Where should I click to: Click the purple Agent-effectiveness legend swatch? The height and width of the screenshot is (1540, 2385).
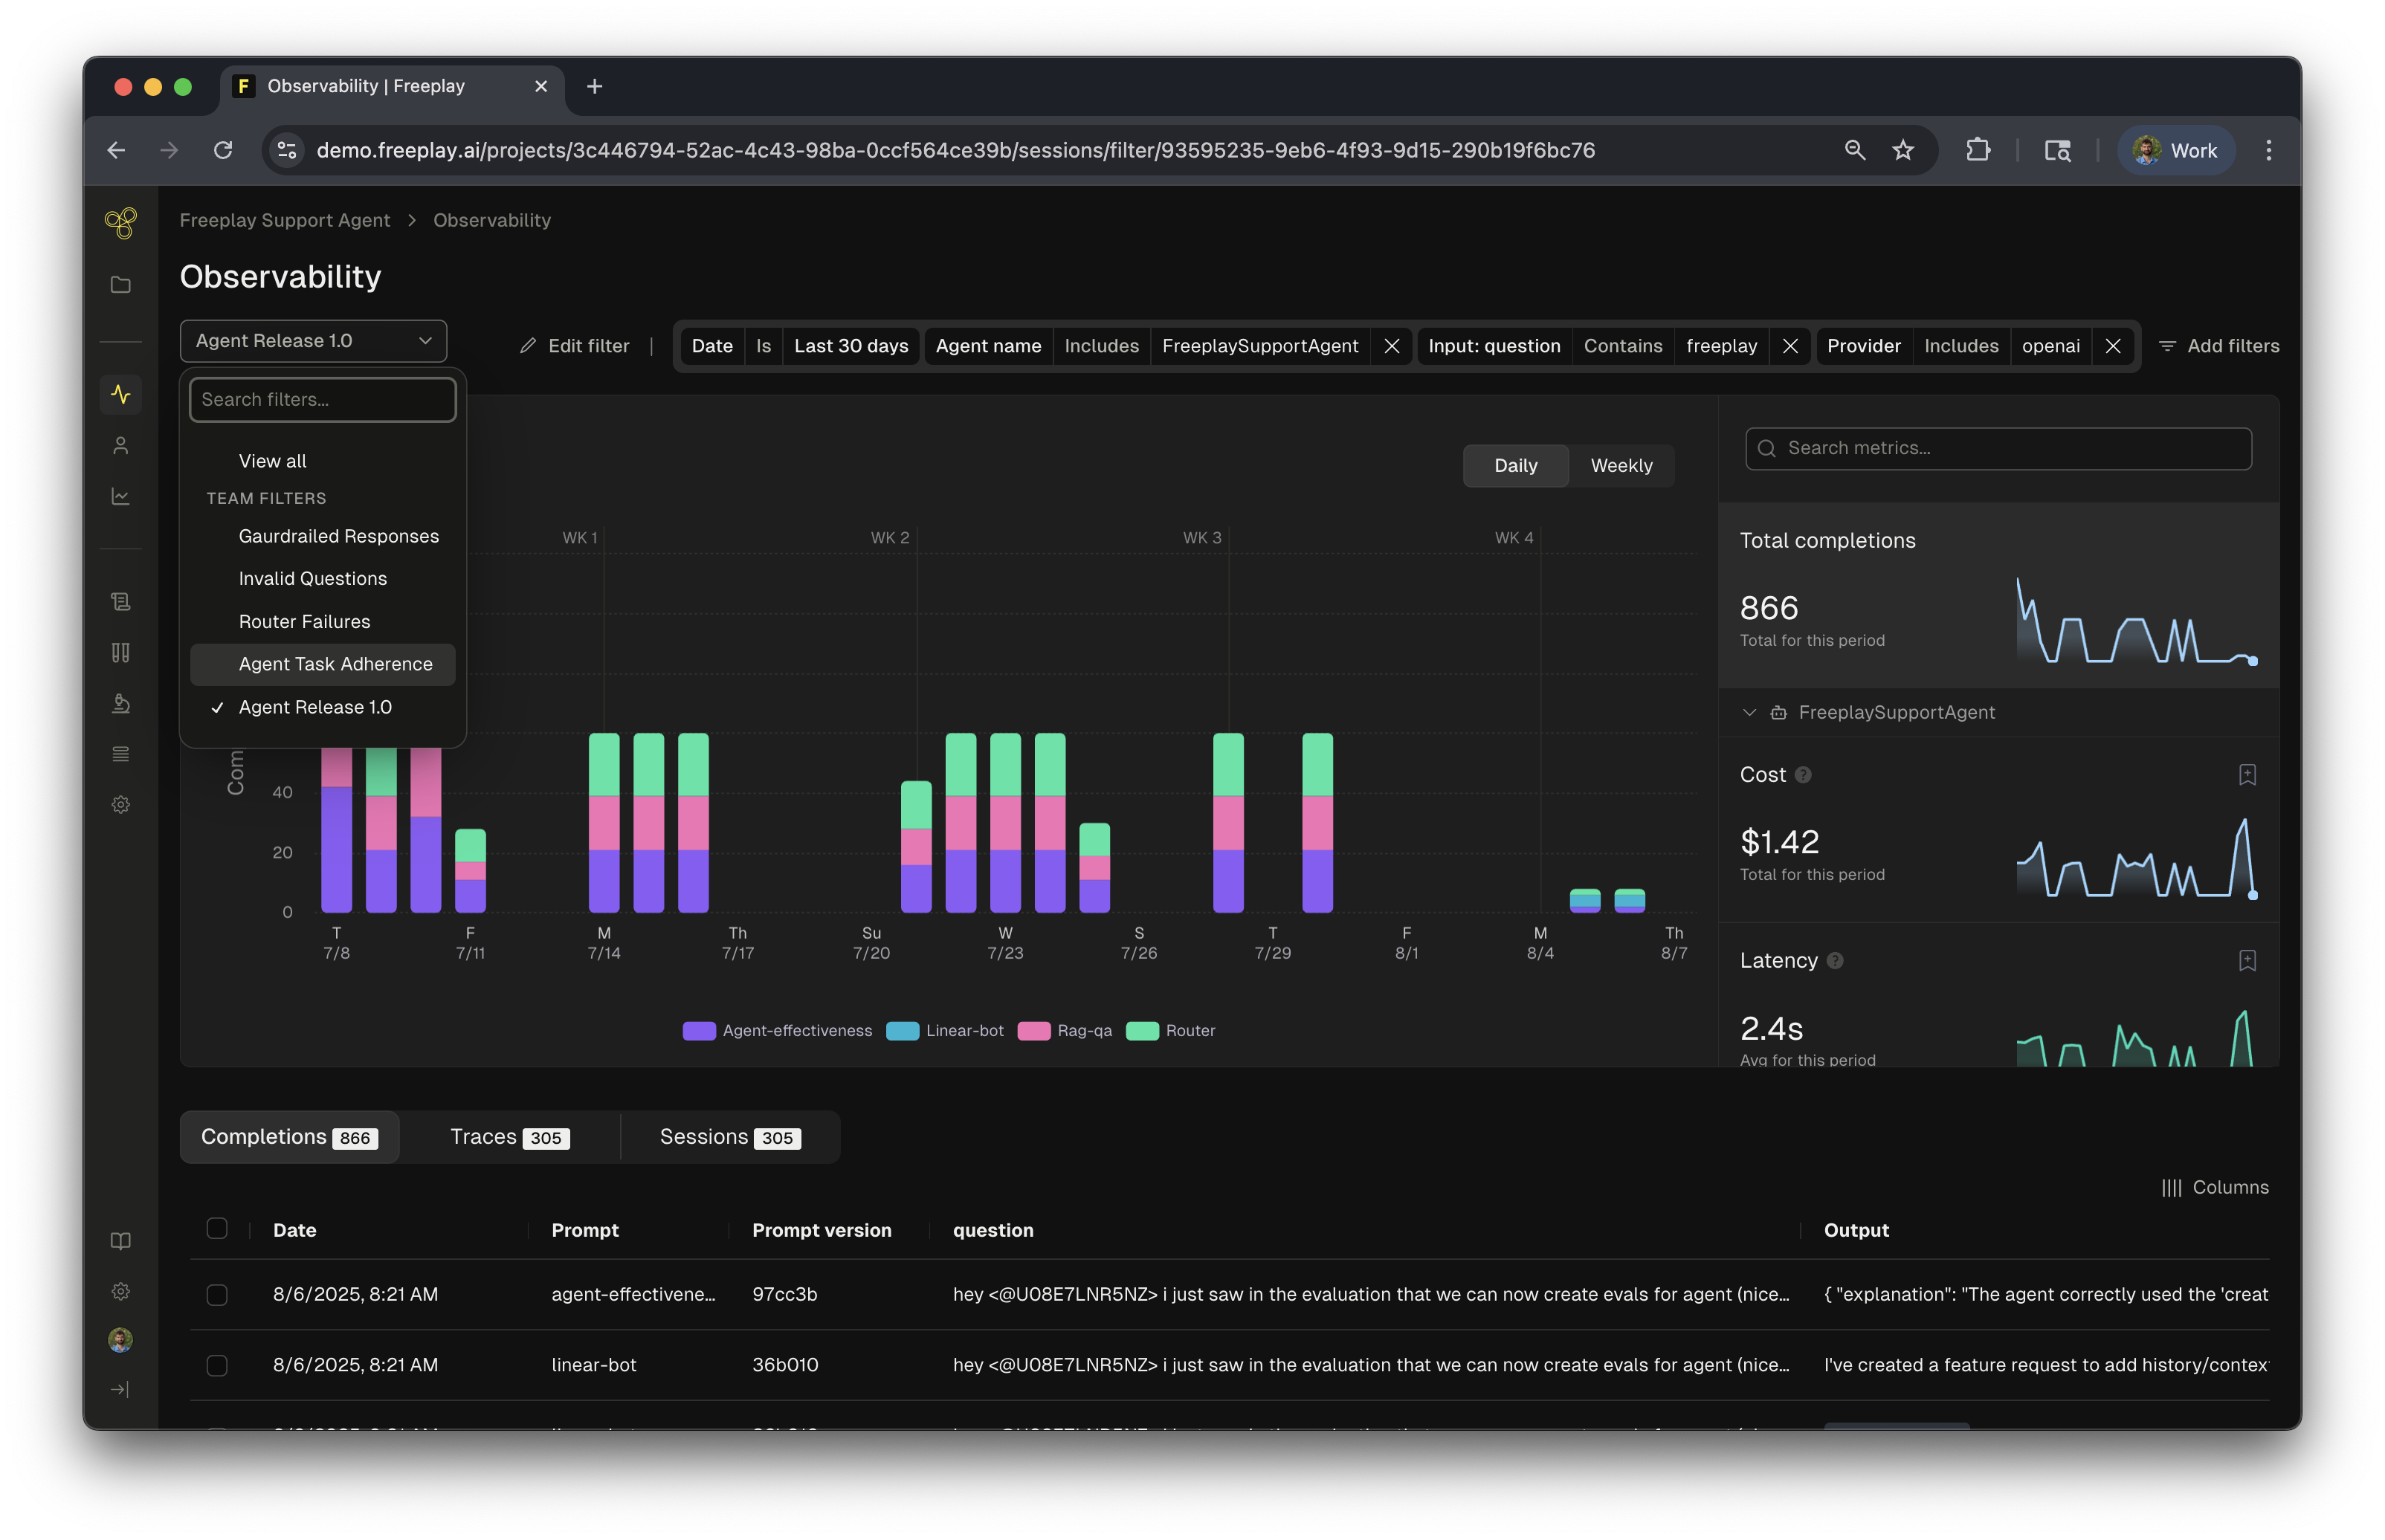point(699,1031)
